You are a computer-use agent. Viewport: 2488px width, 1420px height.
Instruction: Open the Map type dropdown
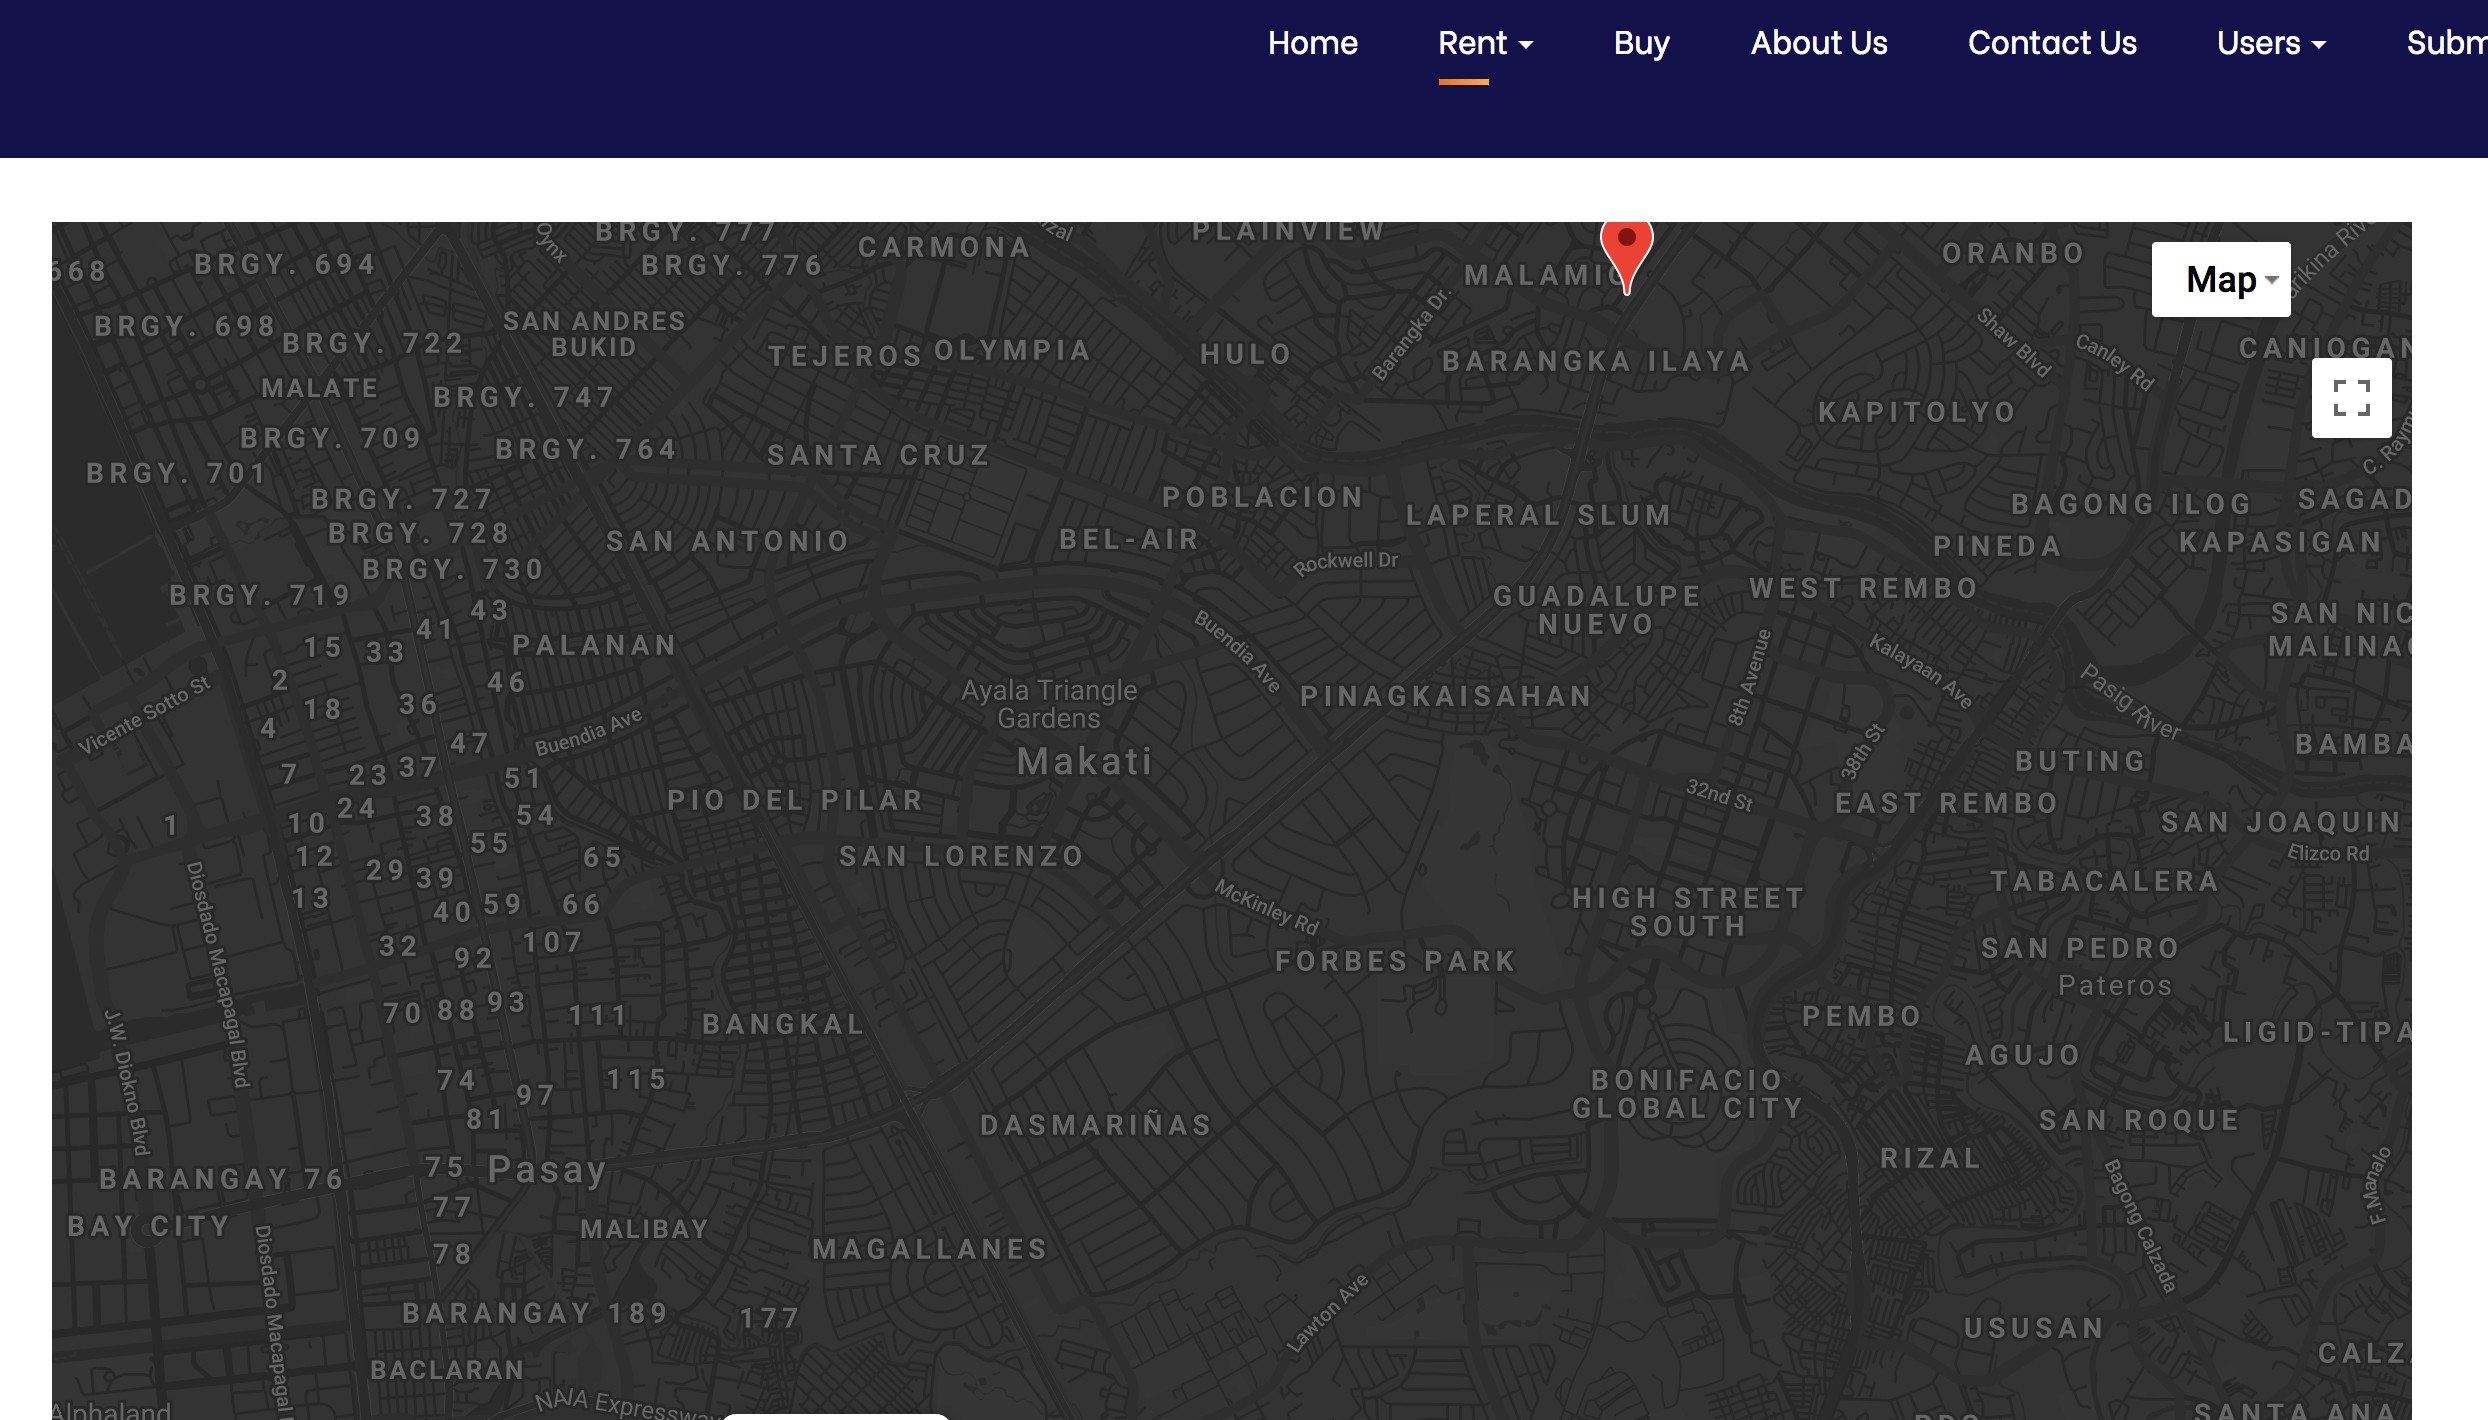pyautogui.click(x=2221, y=279)
